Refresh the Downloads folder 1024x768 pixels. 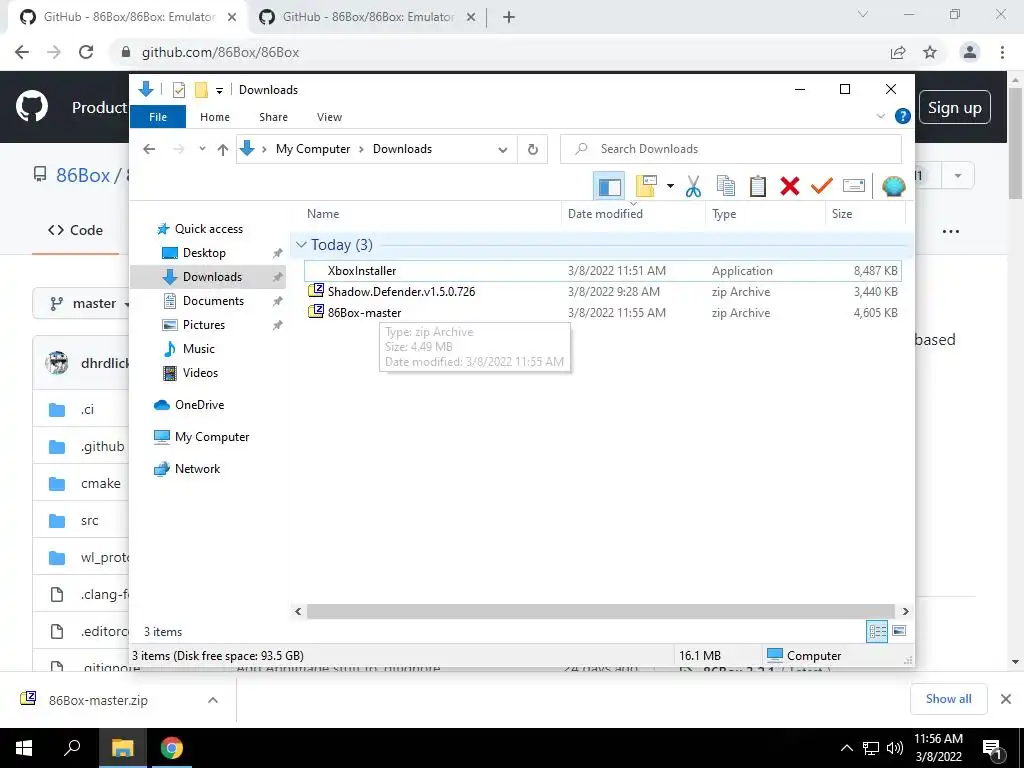coord(533,150)
